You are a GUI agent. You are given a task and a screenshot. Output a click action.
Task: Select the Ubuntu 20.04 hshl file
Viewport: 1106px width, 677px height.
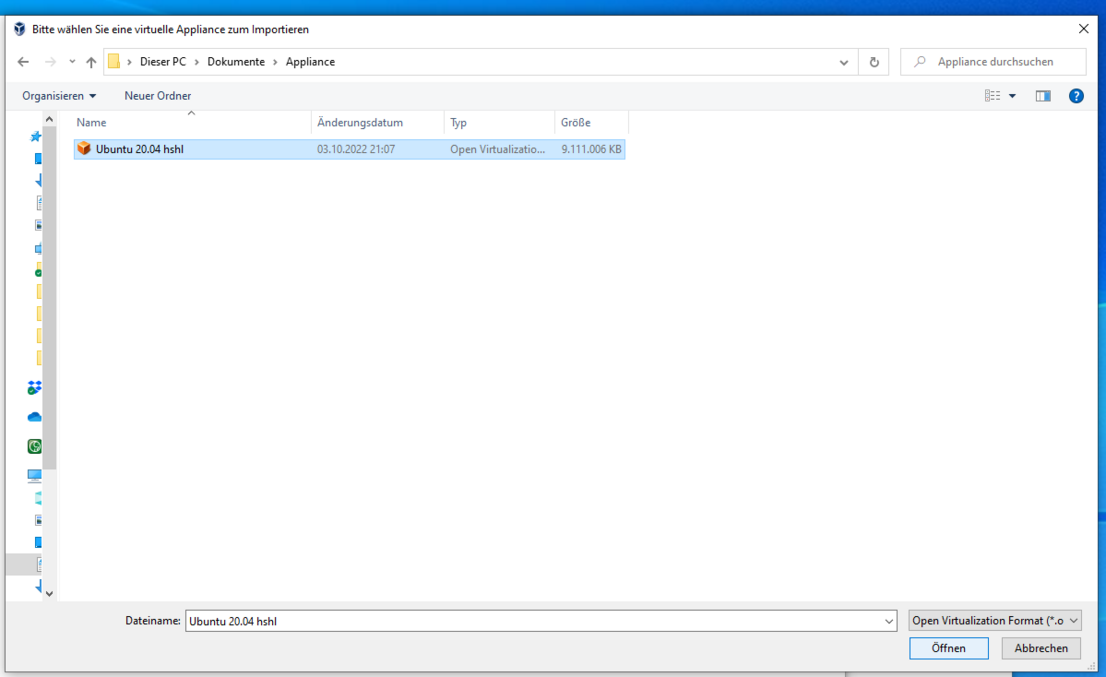pyautogui.click(x=140, y=149)
